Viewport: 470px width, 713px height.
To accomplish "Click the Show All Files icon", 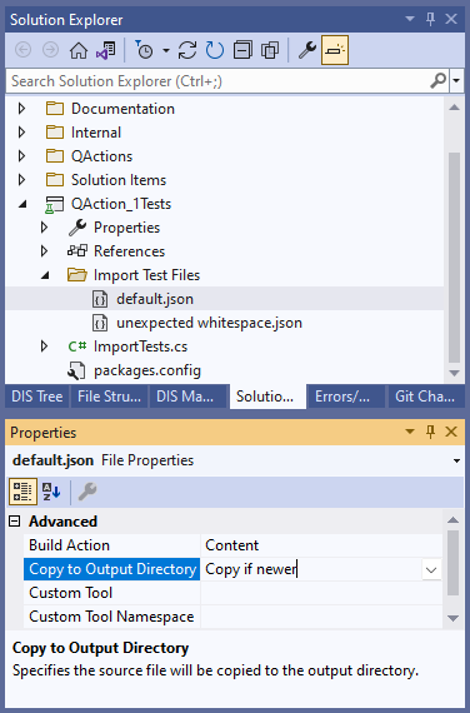I will click(270, 50).
